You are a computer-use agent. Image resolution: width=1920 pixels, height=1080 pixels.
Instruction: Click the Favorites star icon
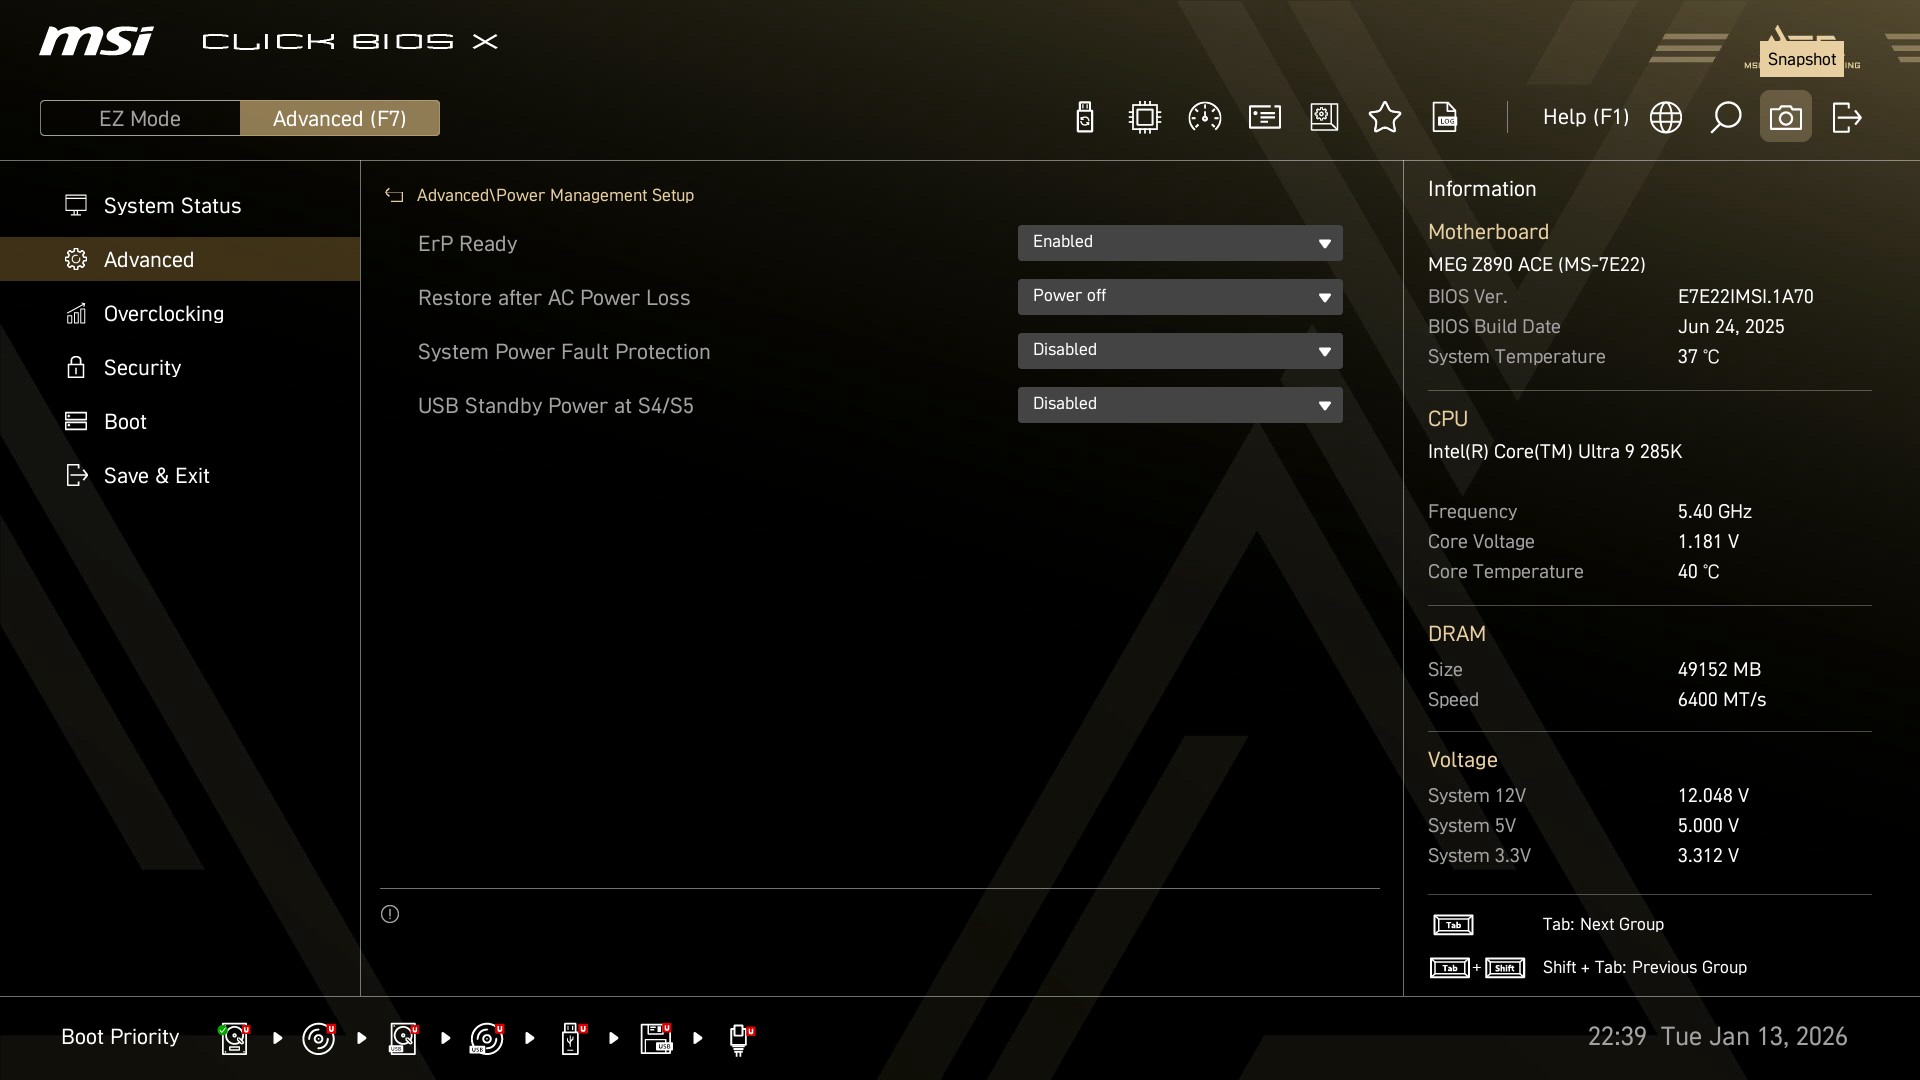(x=1384, y=118)
